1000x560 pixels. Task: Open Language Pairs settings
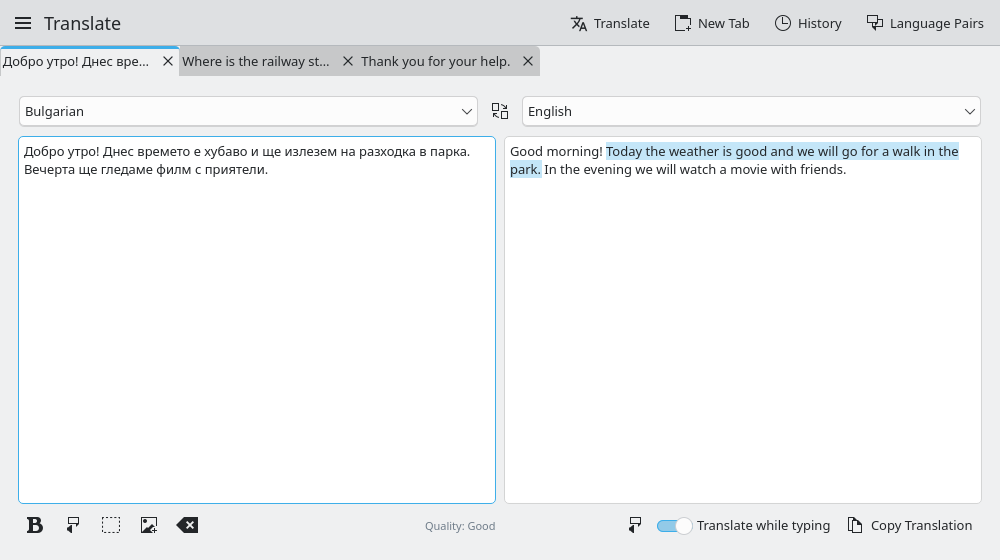click(x=925, y=24)
